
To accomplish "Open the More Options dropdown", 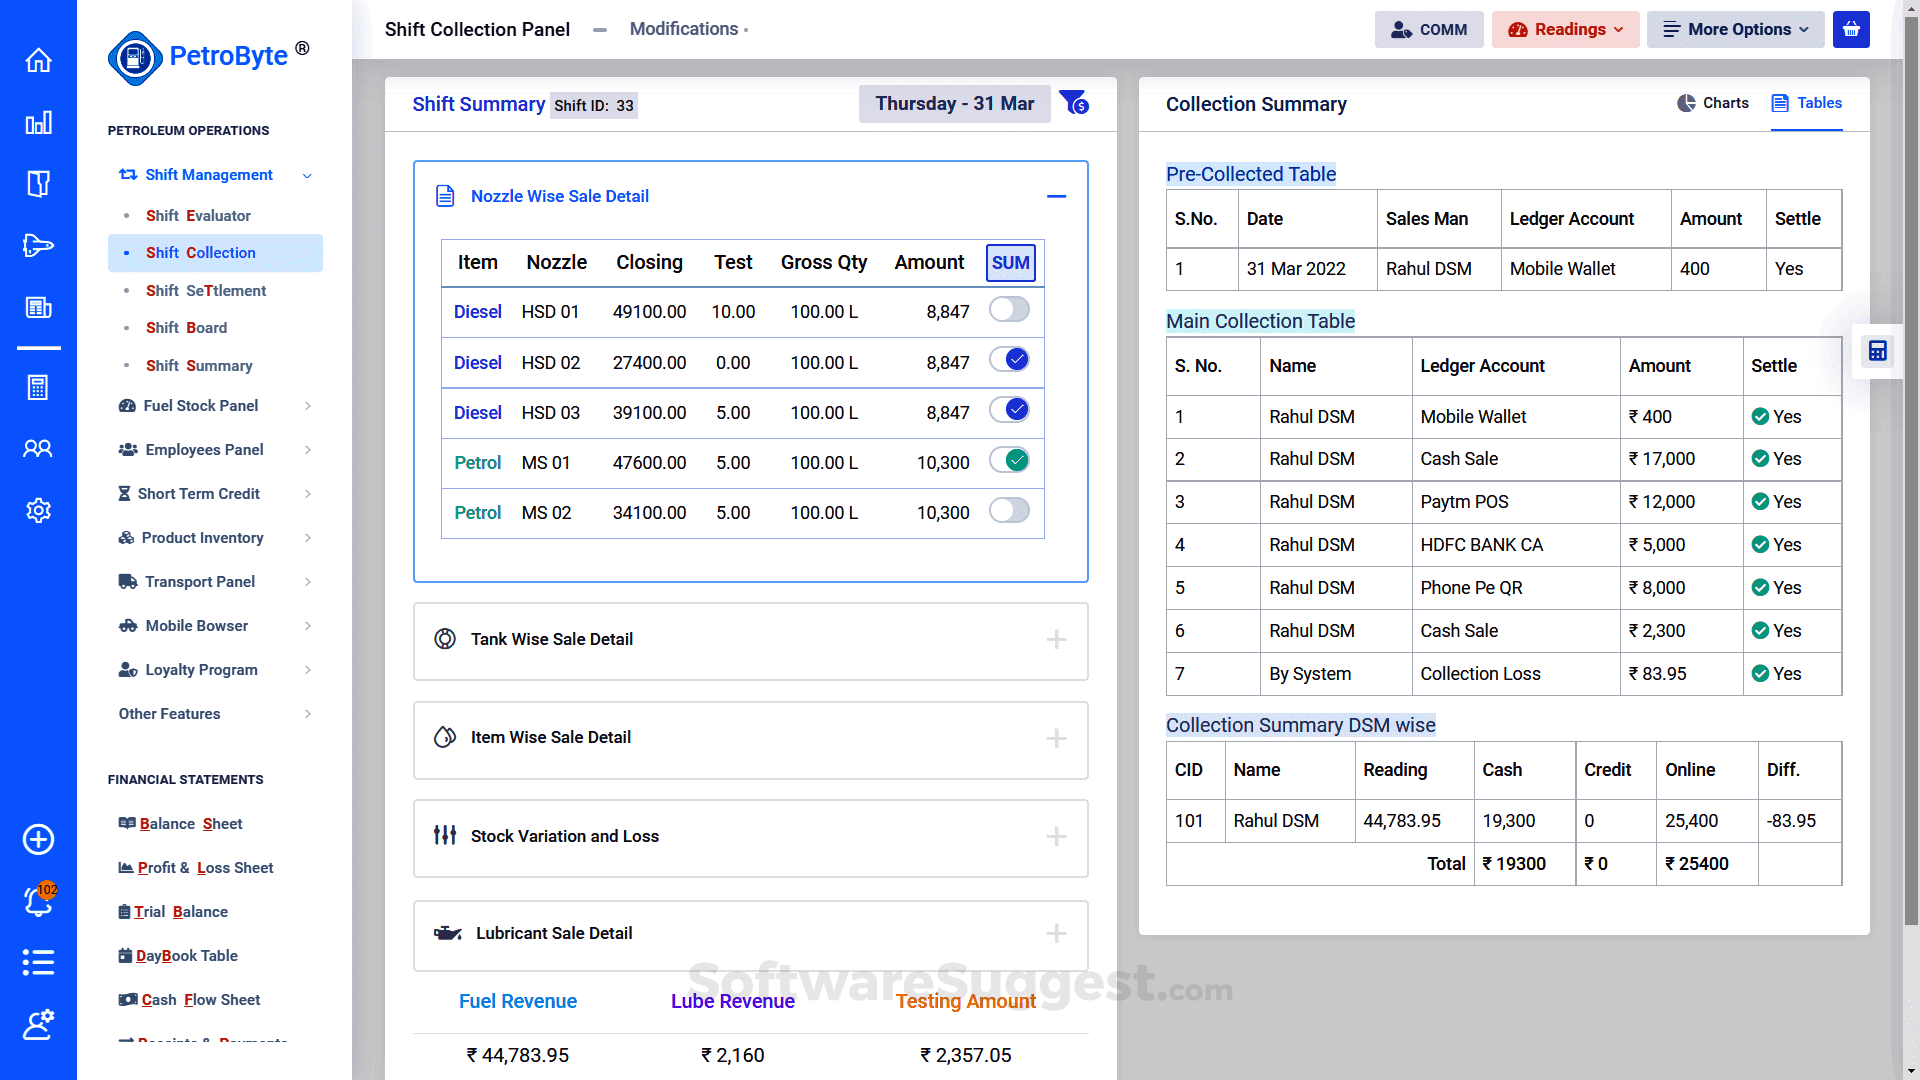I will pyautogui.click(x=1735, y=29).
